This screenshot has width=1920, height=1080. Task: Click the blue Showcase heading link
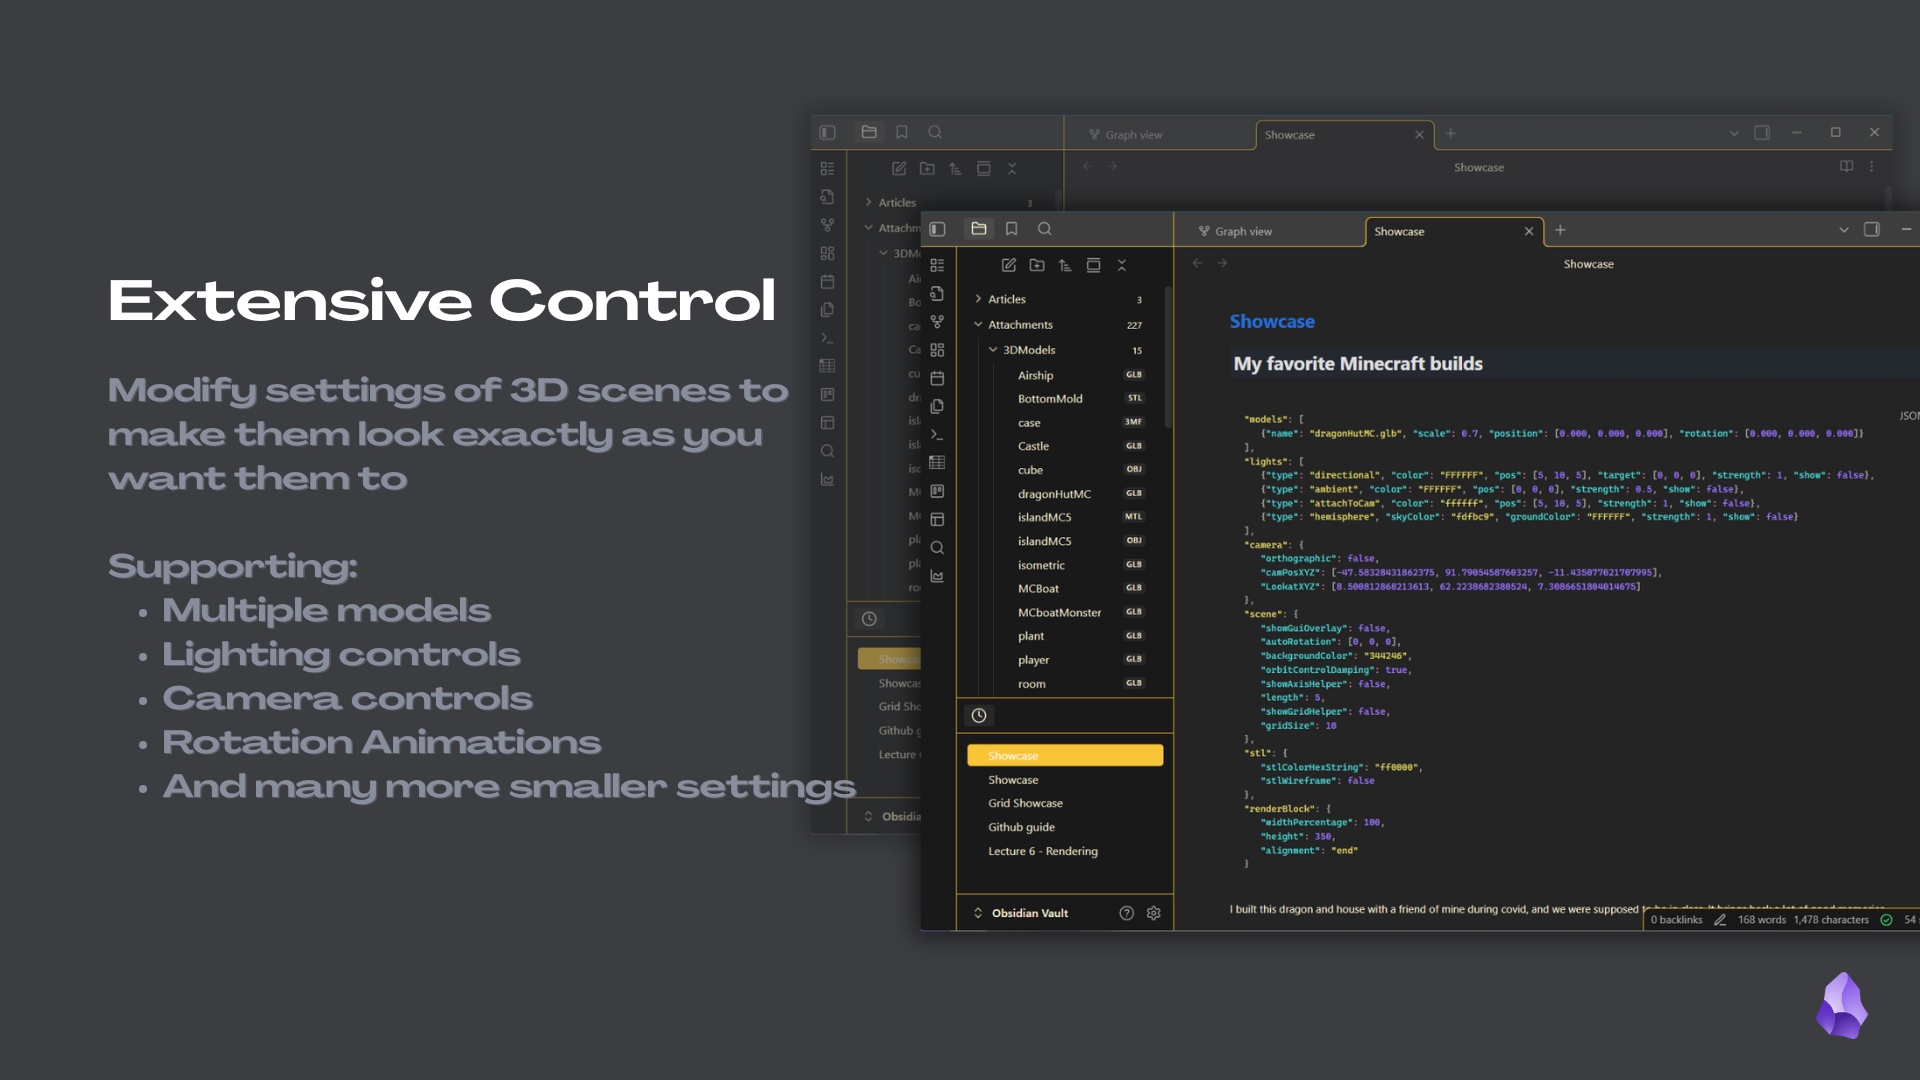coord(1272,321)
